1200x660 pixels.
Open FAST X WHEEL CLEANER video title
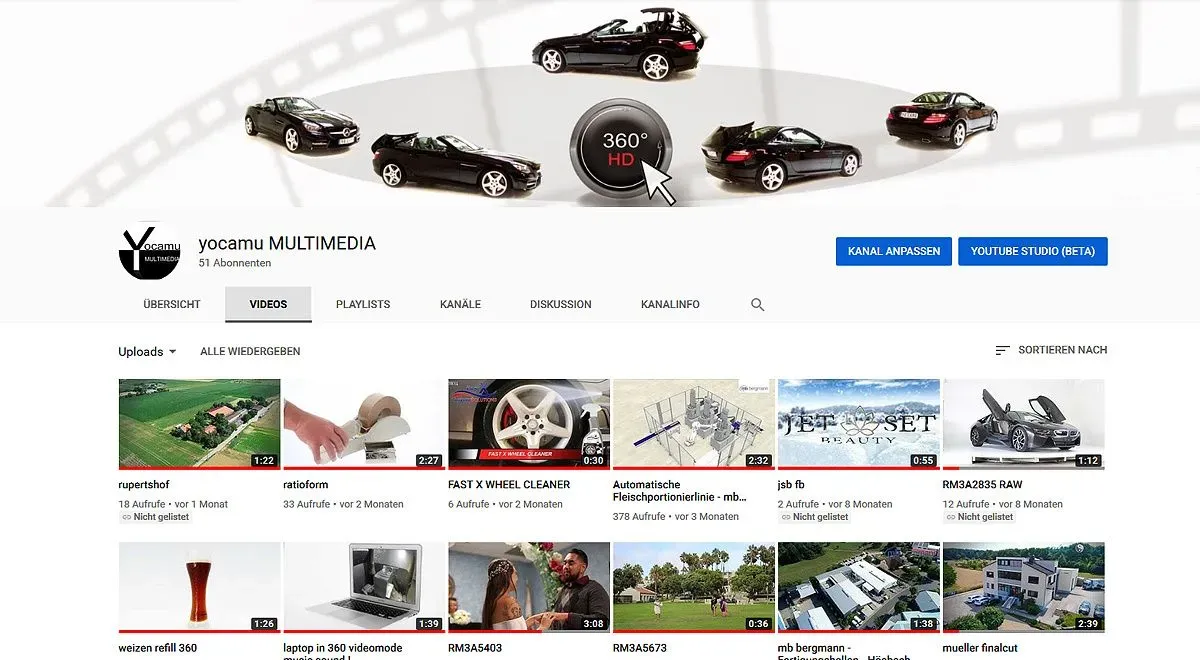pyautogui.click(x=509, y=485)
